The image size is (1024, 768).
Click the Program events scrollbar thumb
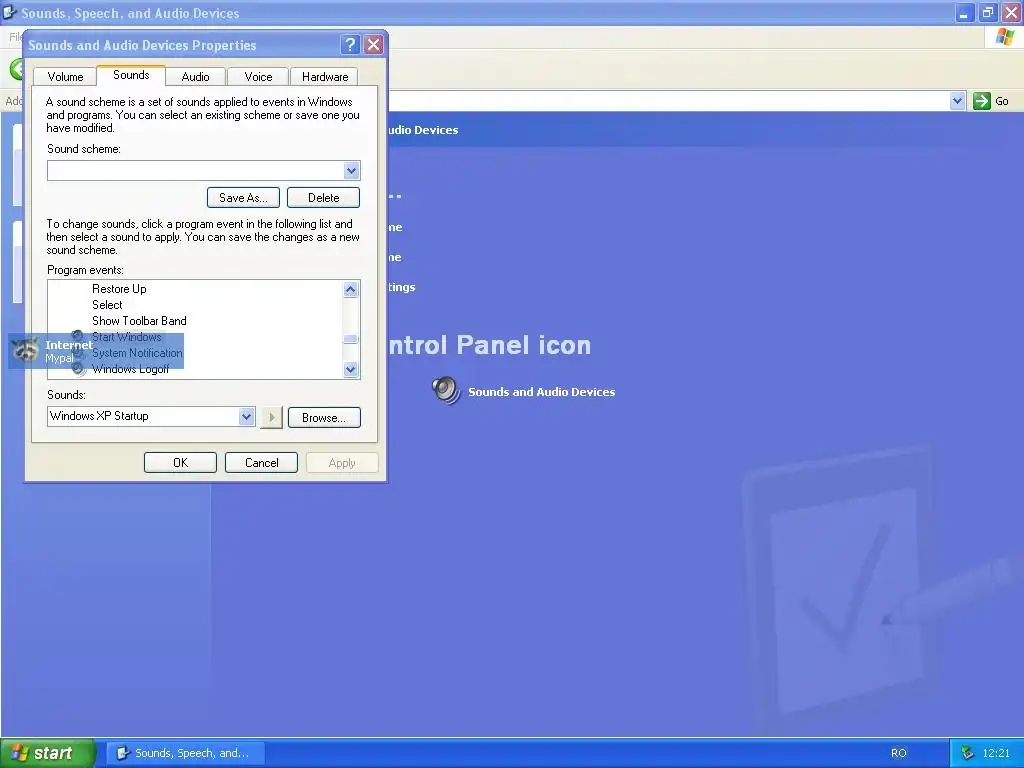[351, 339]
